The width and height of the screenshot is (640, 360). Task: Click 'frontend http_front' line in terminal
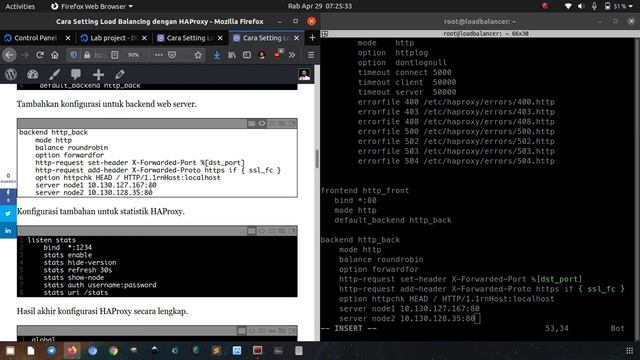[364, 191]
